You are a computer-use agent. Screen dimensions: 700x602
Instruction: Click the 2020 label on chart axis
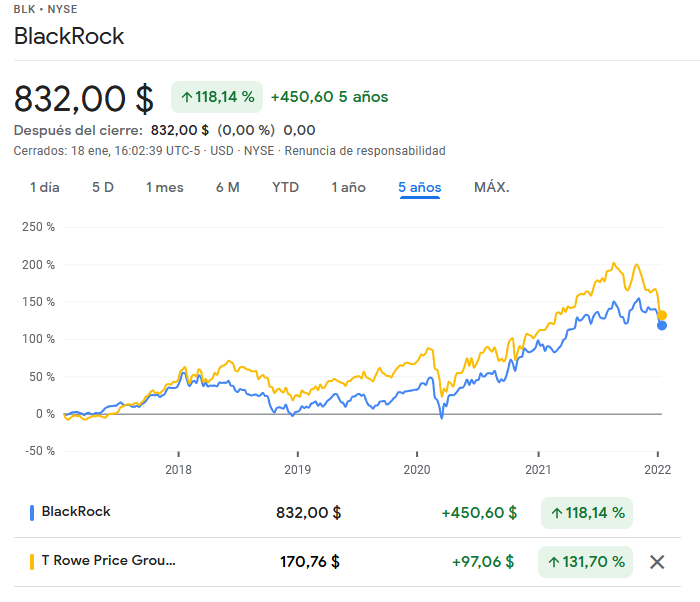[x=415, y=469]
